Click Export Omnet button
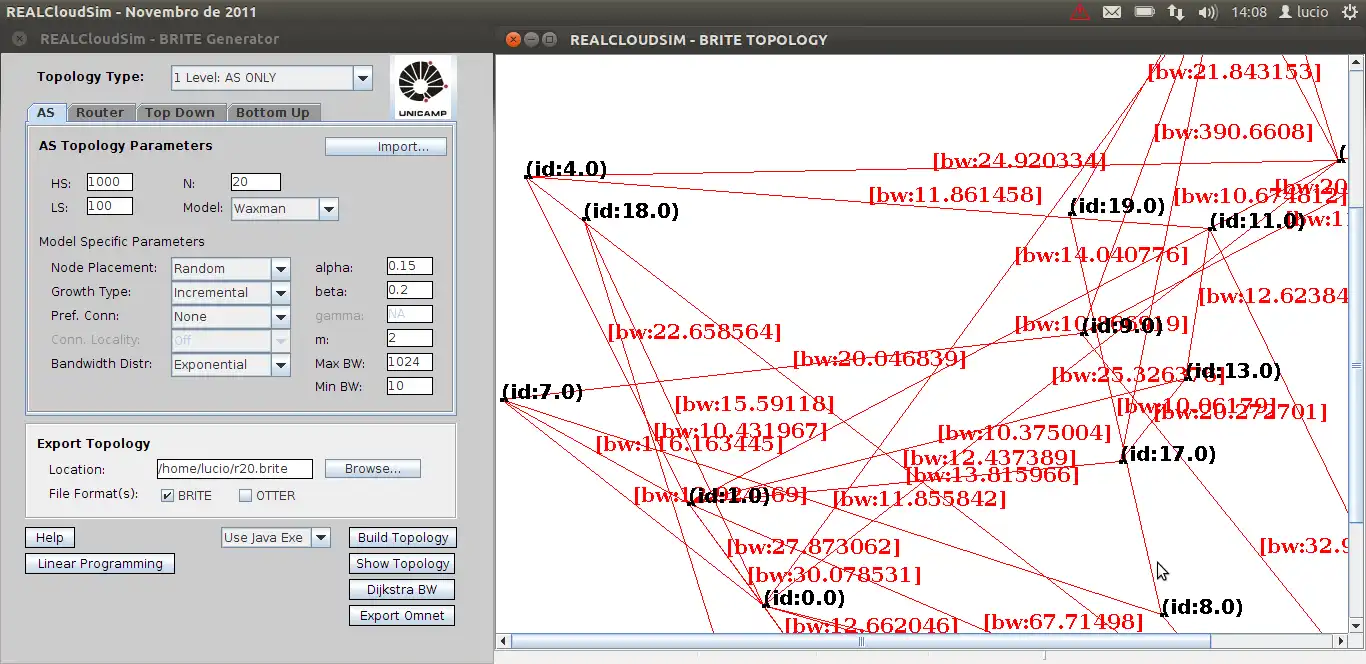The height and width of the screenshot is (664, 1366). tap(403, 615)
